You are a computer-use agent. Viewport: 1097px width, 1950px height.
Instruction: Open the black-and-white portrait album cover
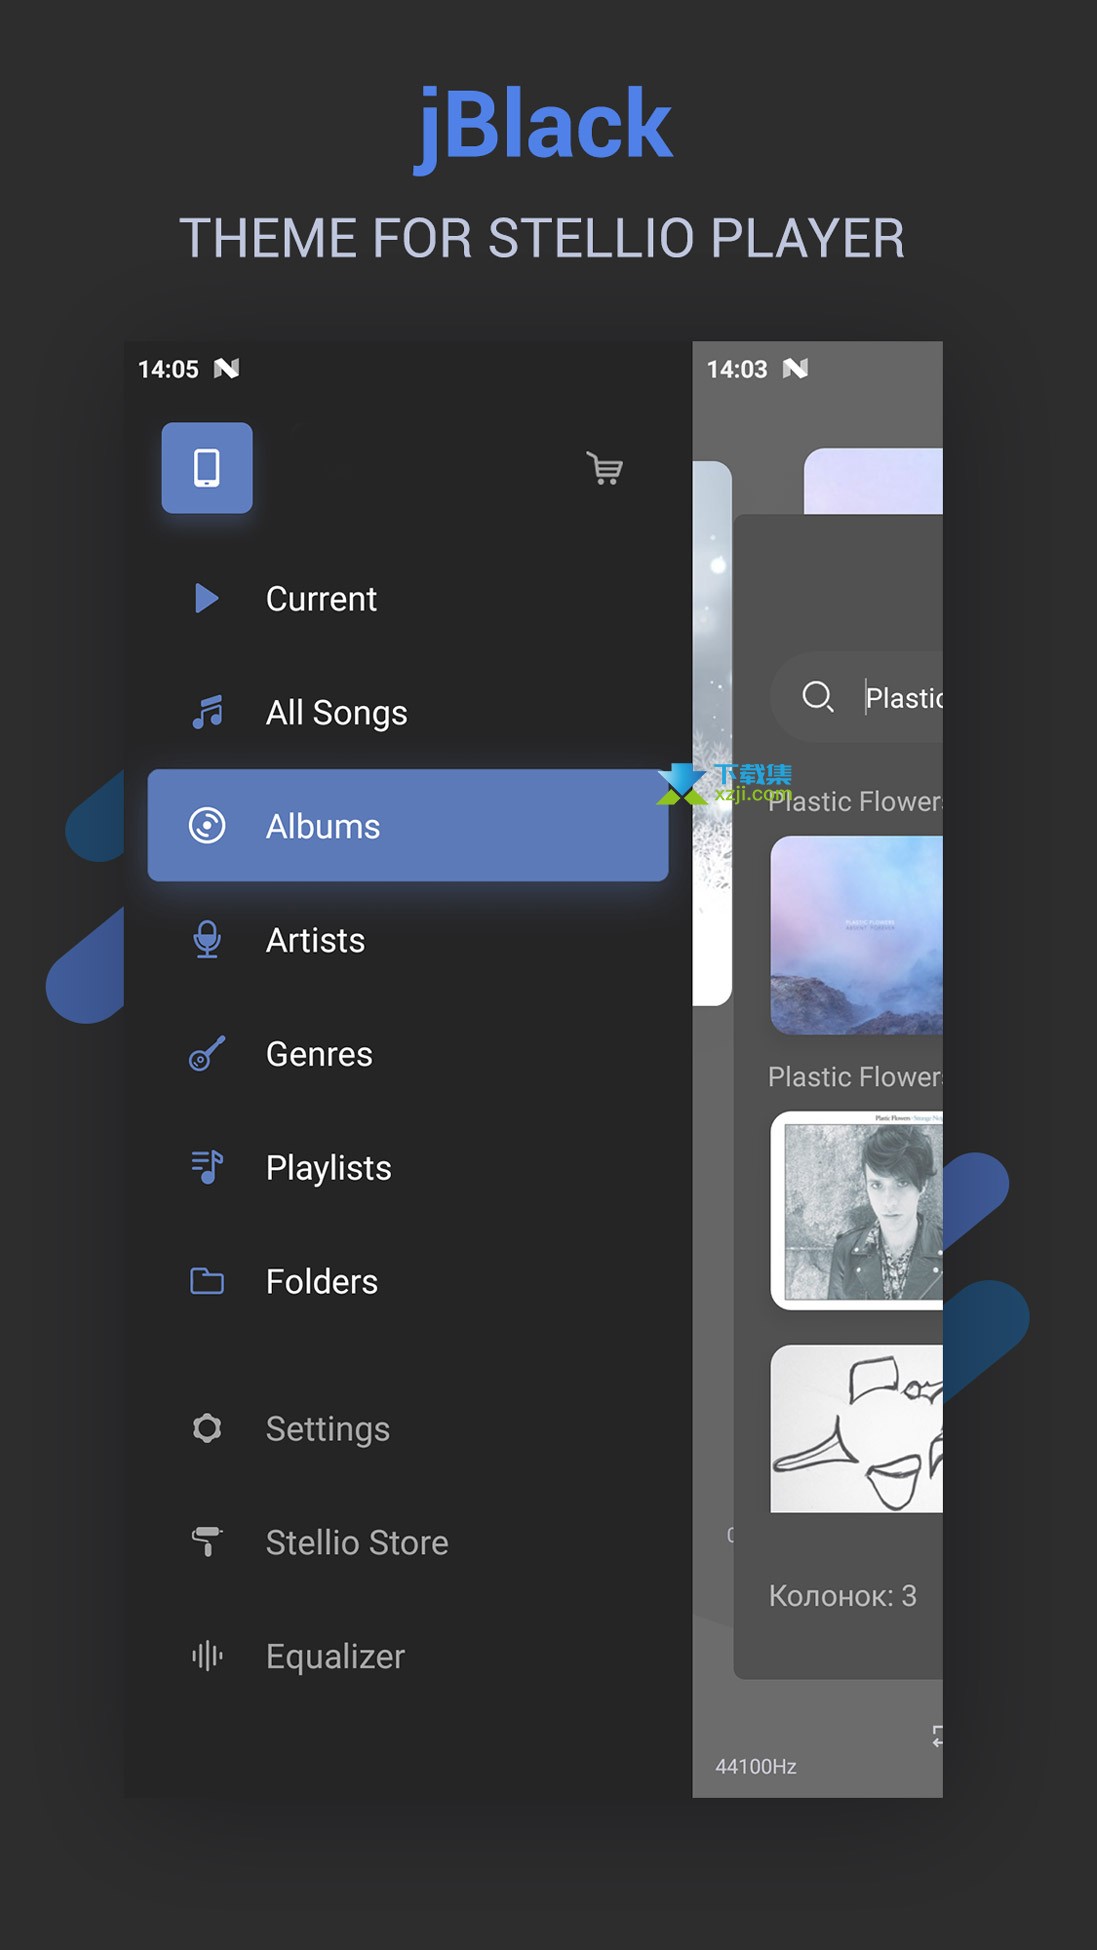[x=857, y=1210]
